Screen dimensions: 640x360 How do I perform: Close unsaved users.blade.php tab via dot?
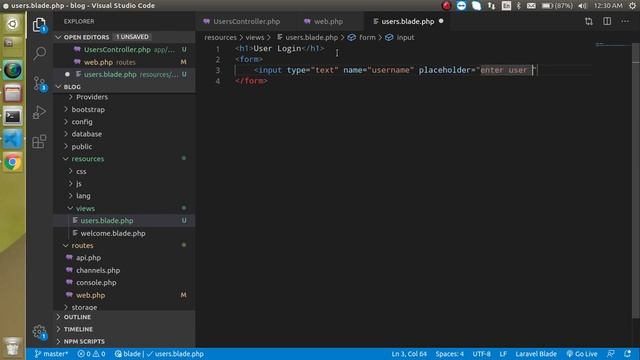[x=441, y=21]
